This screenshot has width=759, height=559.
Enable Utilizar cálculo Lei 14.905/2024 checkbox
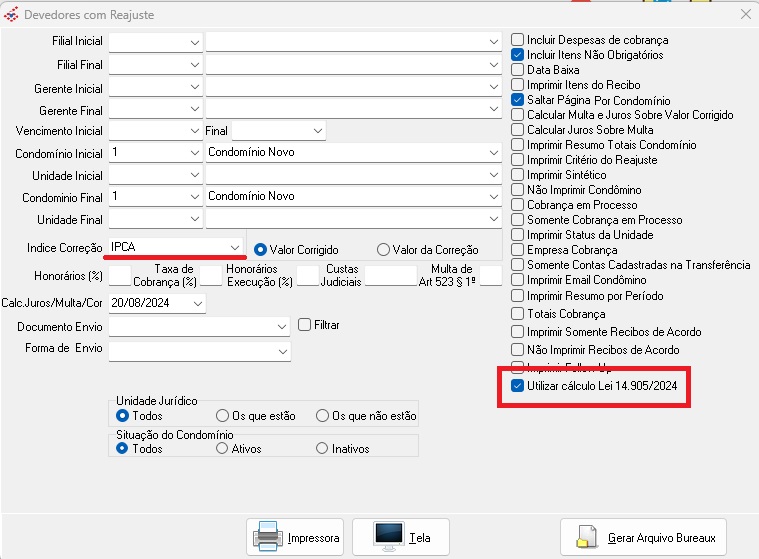[517, 385]
